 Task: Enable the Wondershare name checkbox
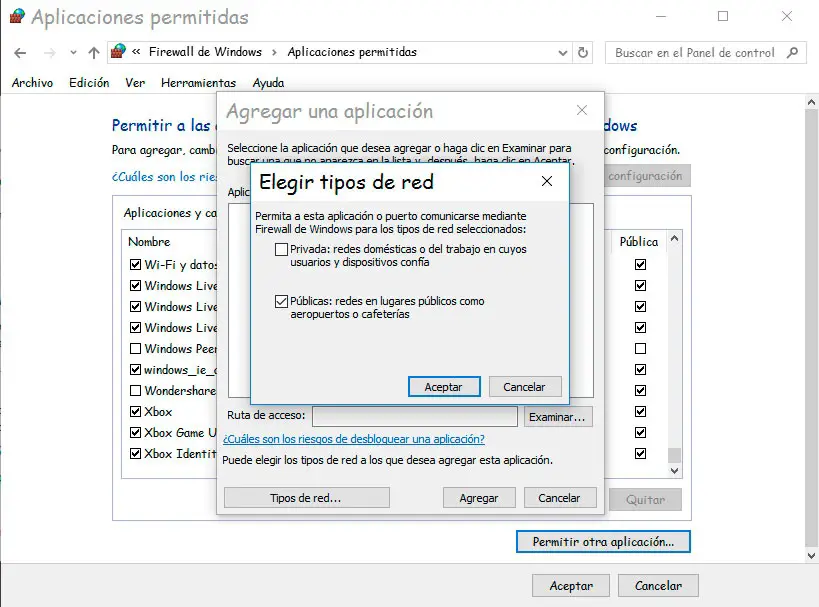click(135, 390)
